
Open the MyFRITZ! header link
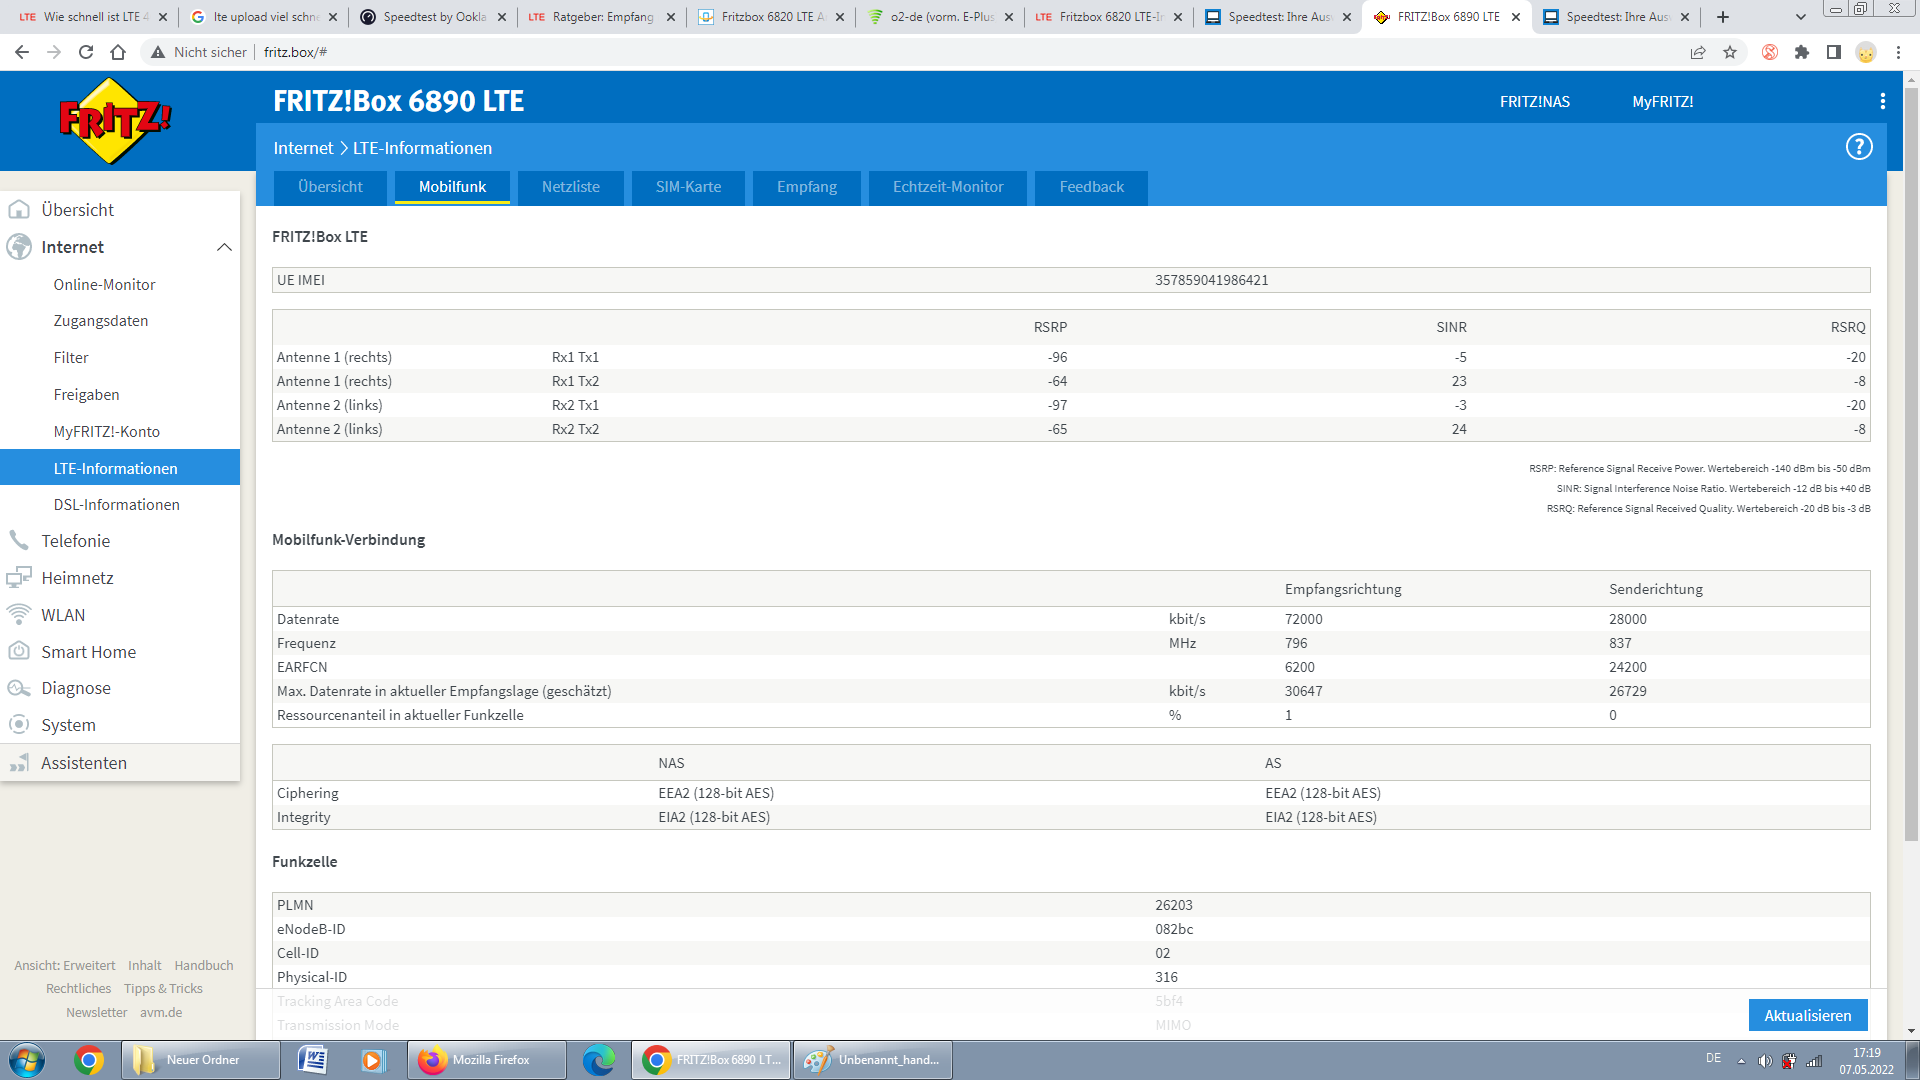click(1663, 102)
